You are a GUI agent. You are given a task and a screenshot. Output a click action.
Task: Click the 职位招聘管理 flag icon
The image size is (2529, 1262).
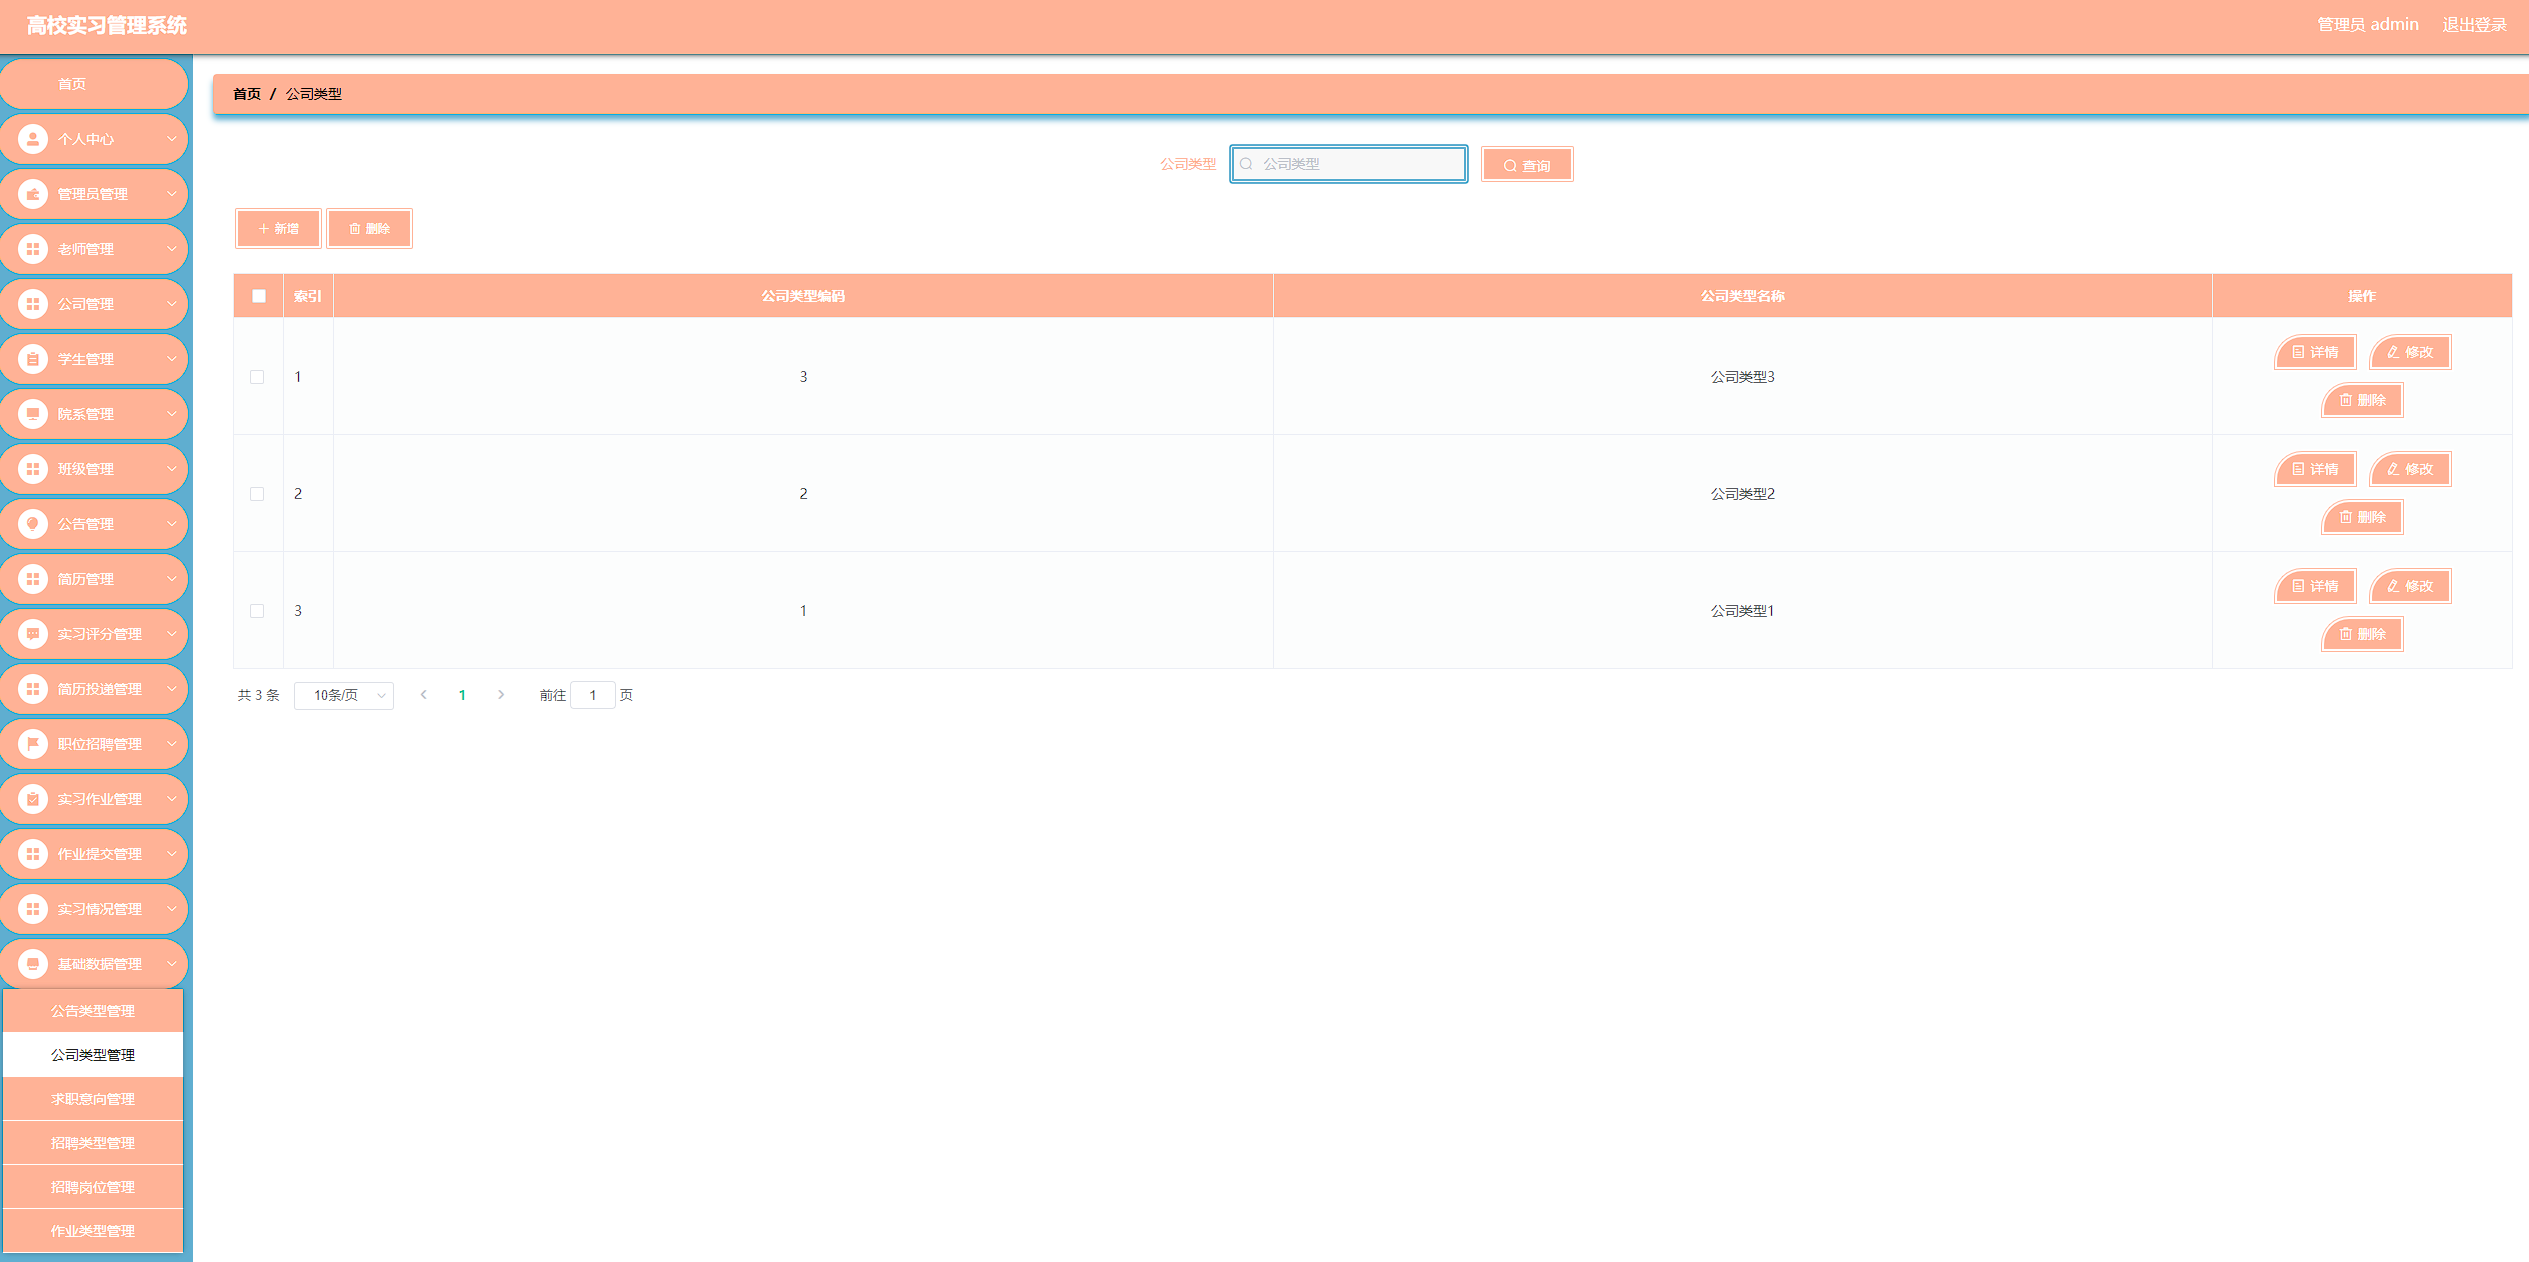tap(33, 744)
